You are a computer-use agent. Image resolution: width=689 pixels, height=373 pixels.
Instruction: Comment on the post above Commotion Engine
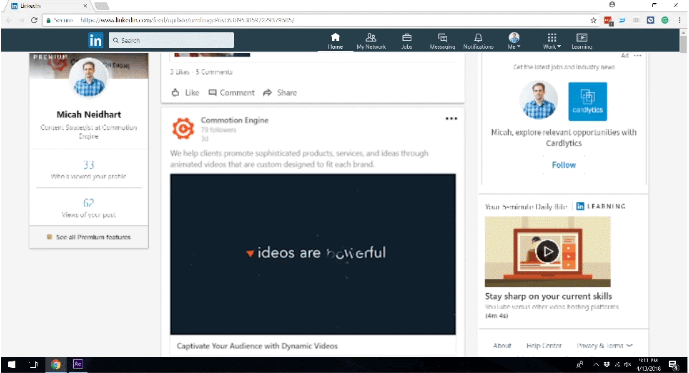point(231,93)
